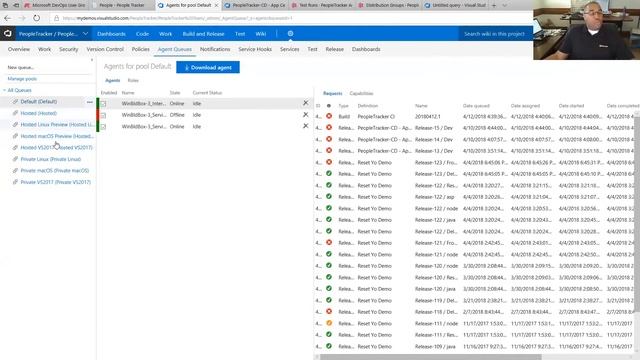Open a new browser tab with plus icon

(x=494, y=5)
